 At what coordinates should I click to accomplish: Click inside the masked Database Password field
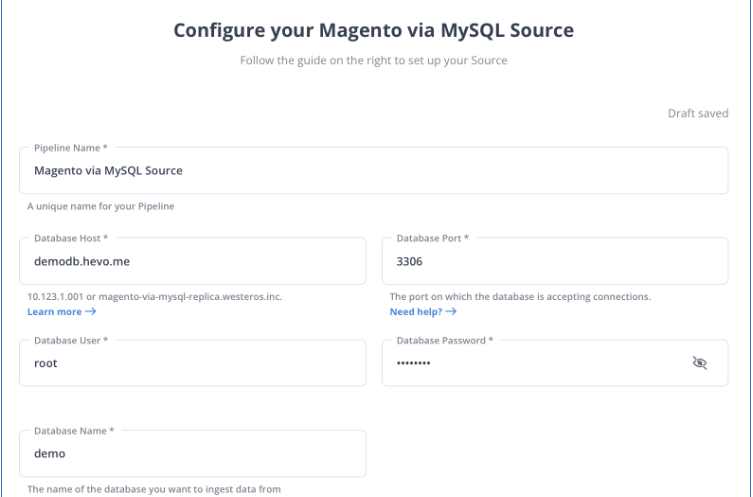(538, 363)
